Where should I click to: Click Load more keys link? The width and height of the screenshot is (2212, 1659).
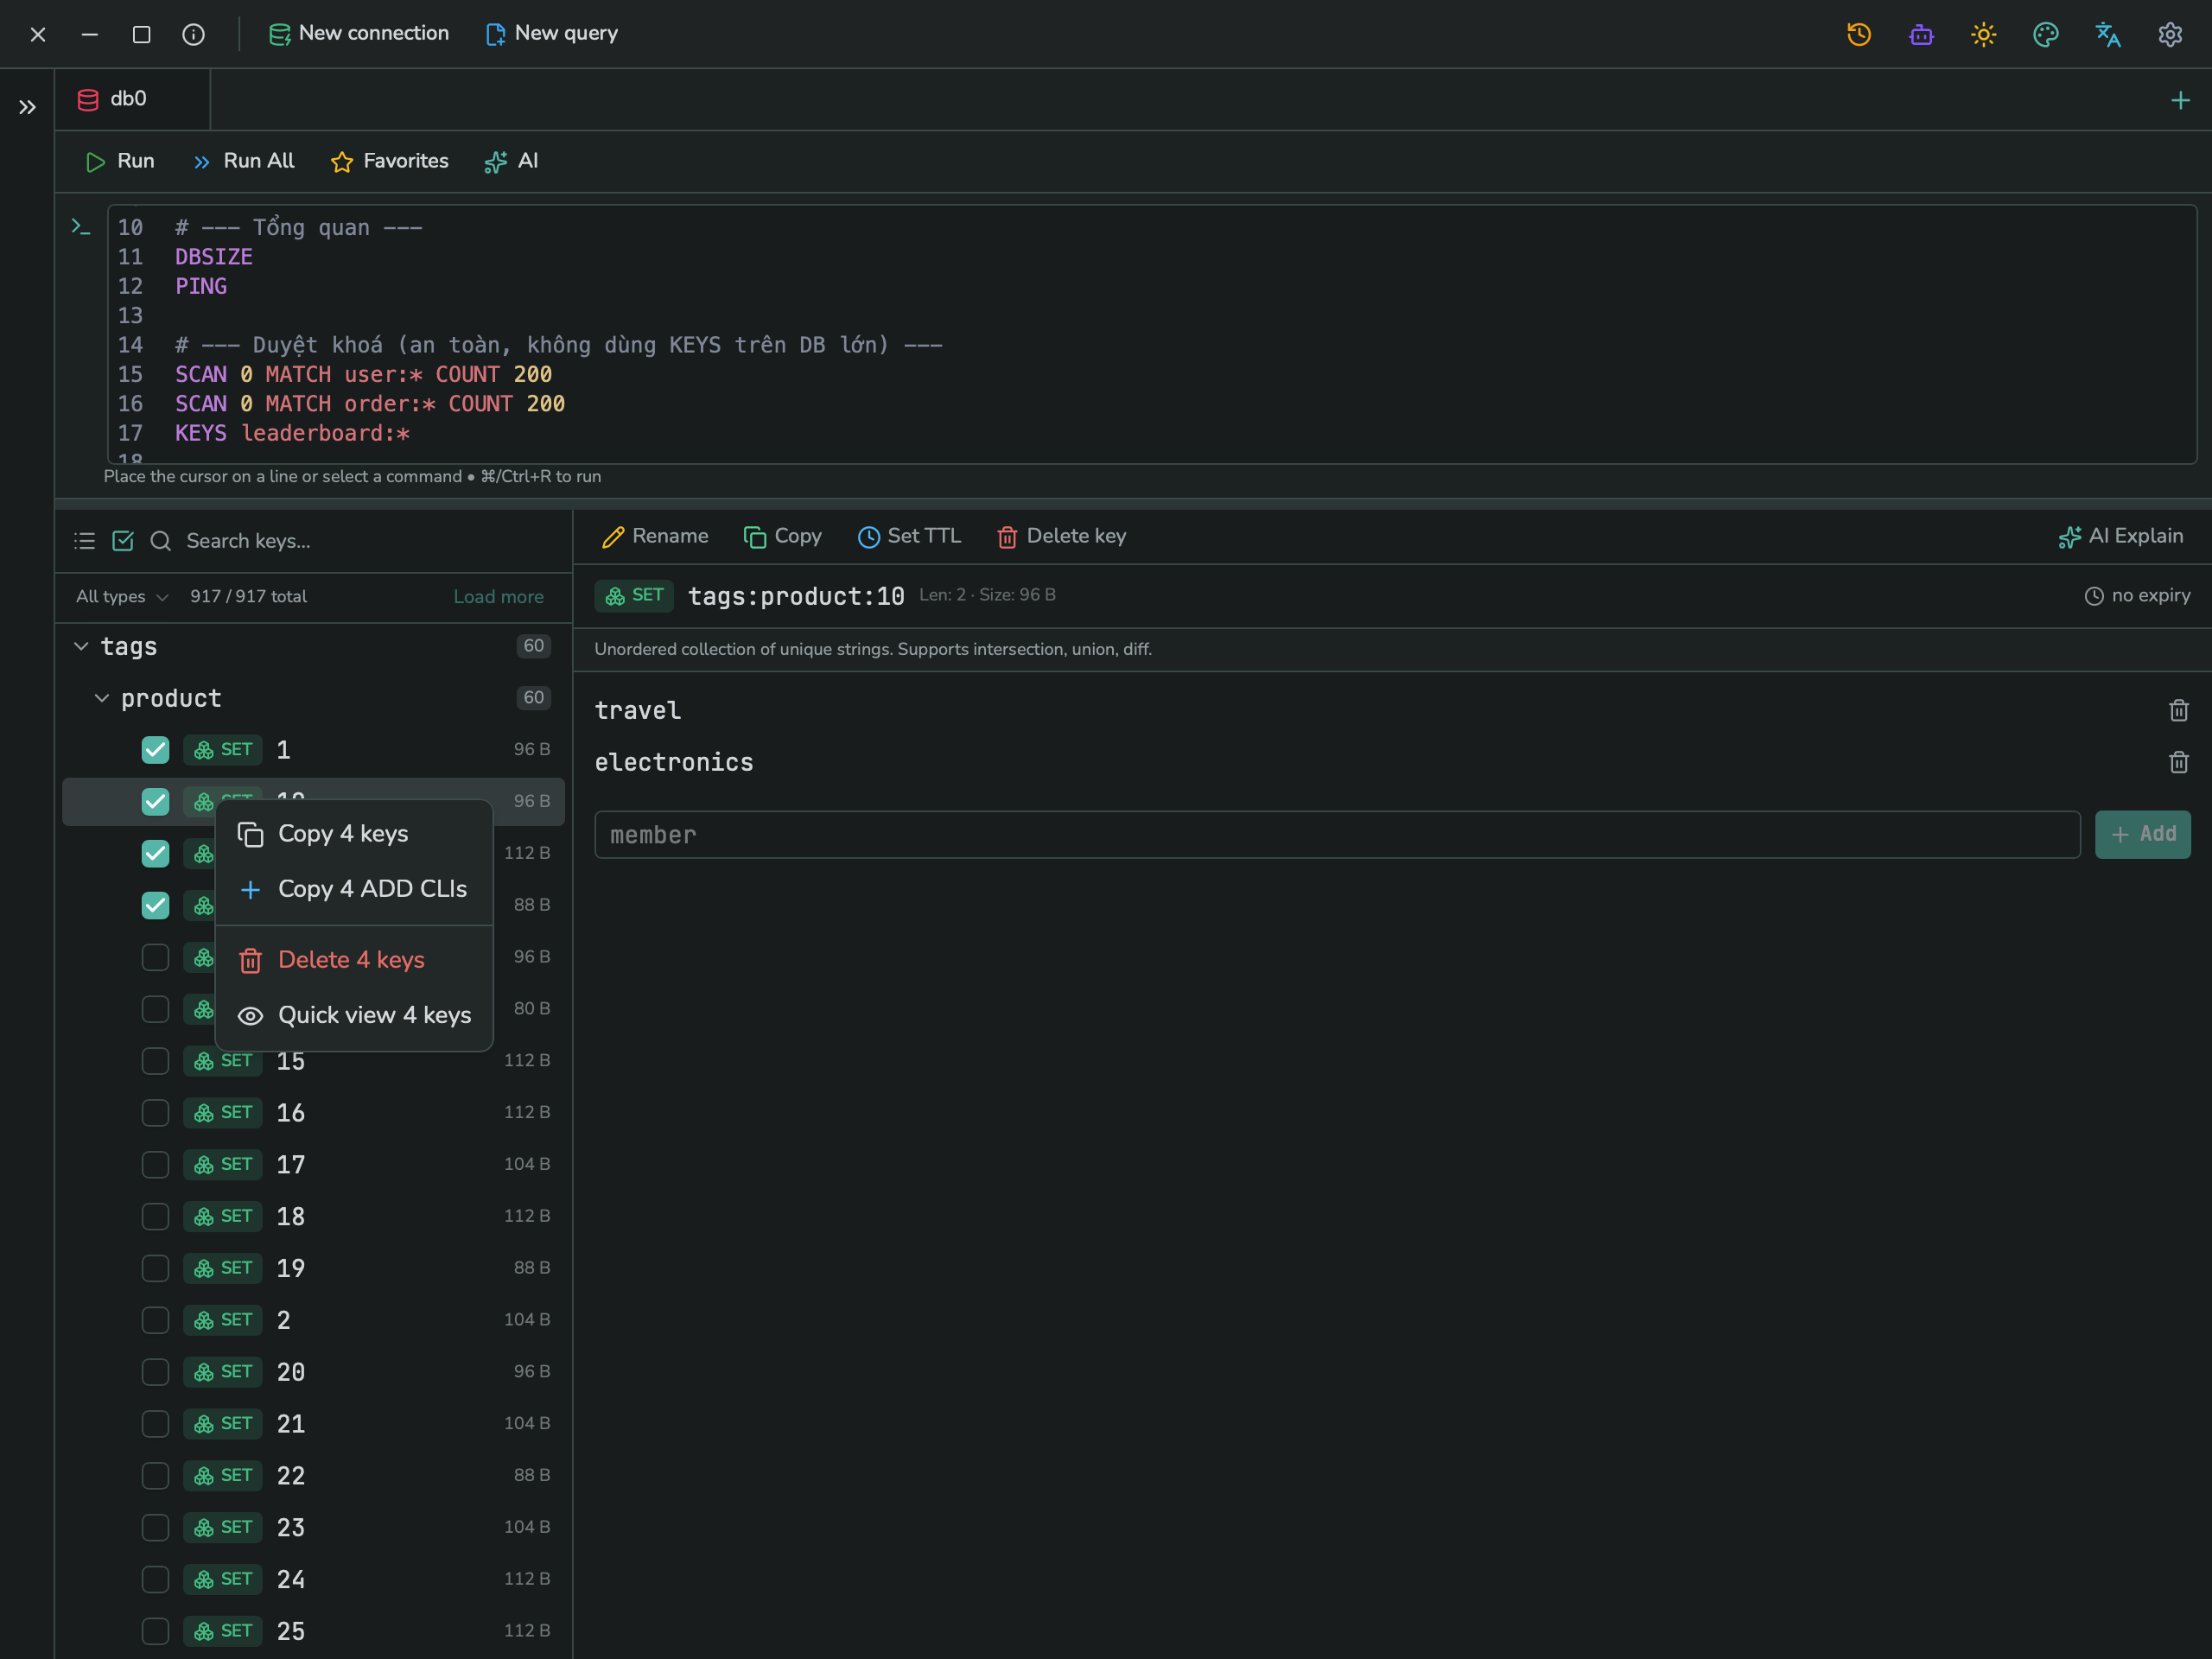498,596
